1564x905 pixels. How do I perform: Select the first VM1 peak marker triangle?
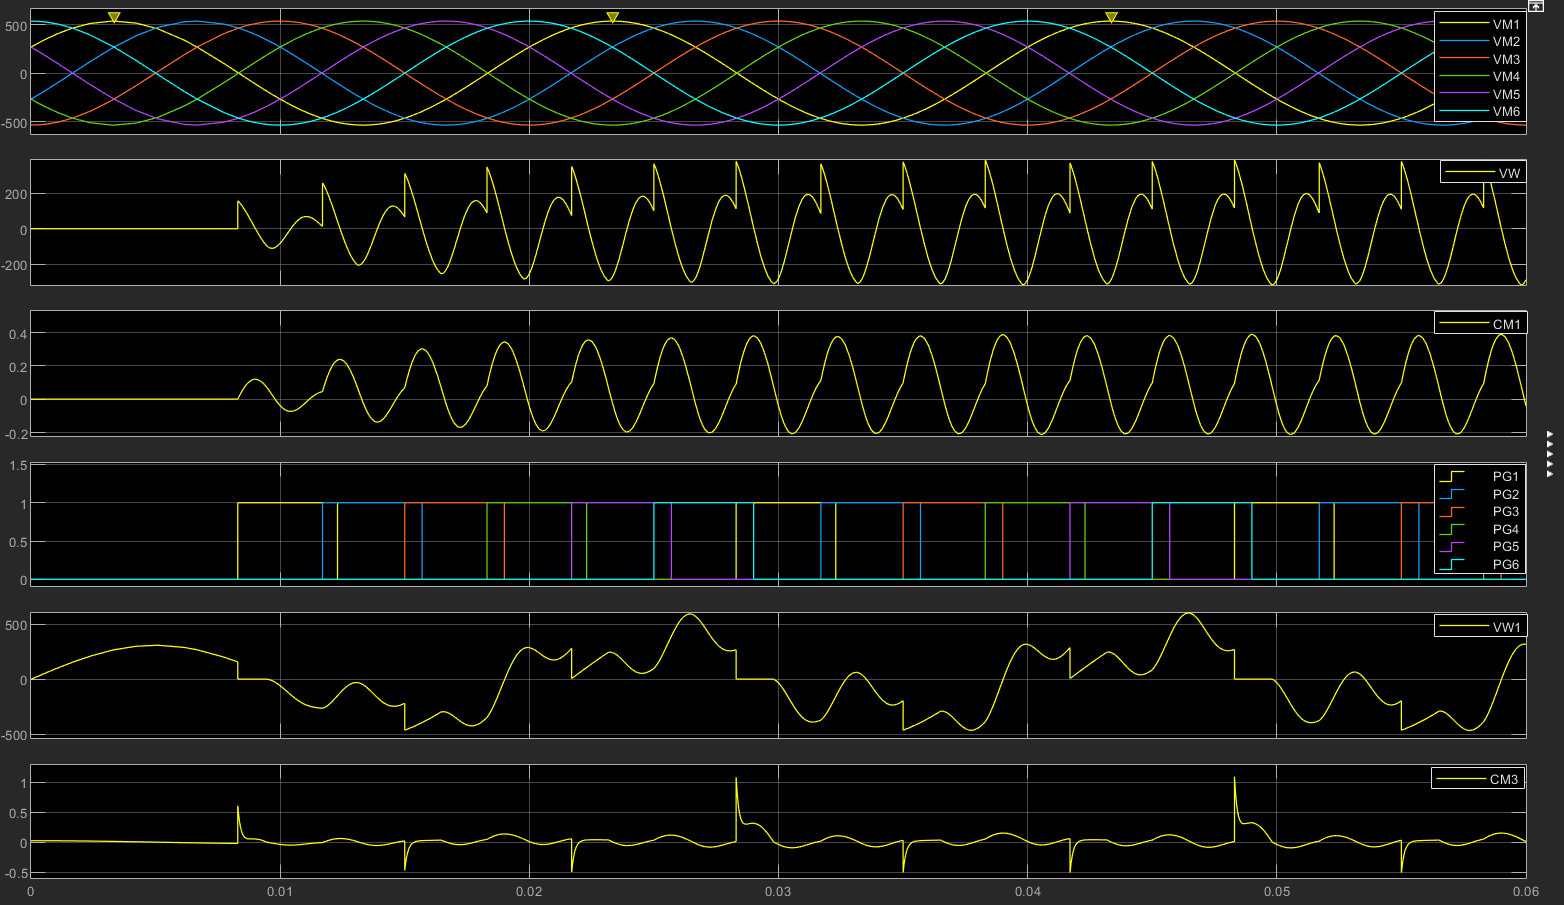pyautogui.click(x=114, y=17)
